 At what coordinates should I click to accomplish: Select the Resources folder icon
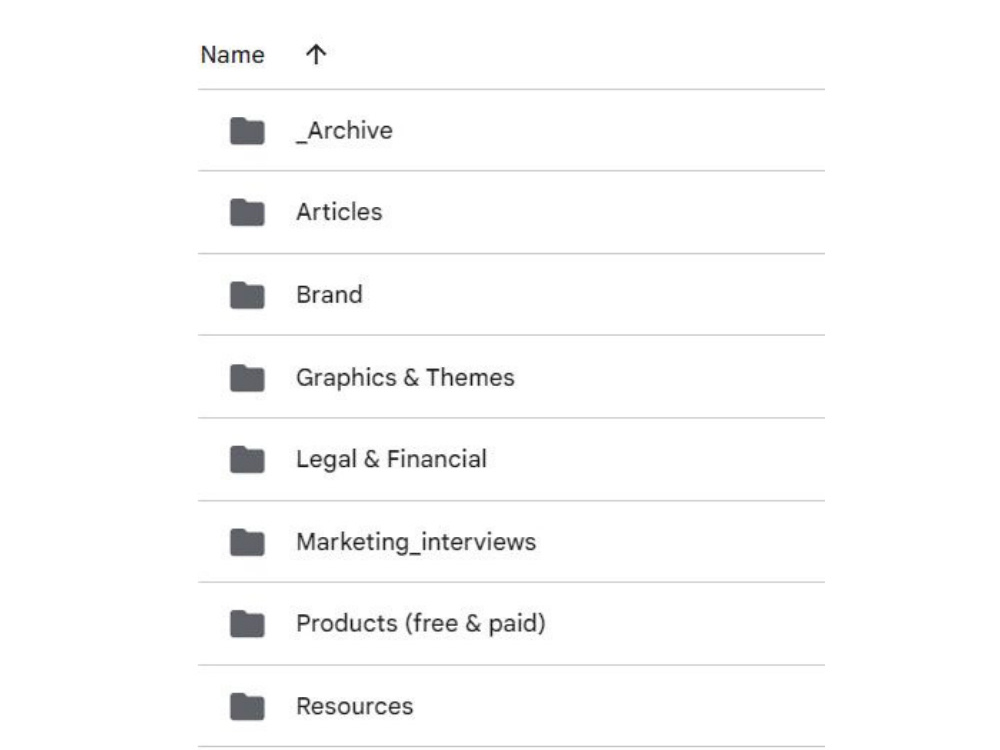tap(247, 707)
